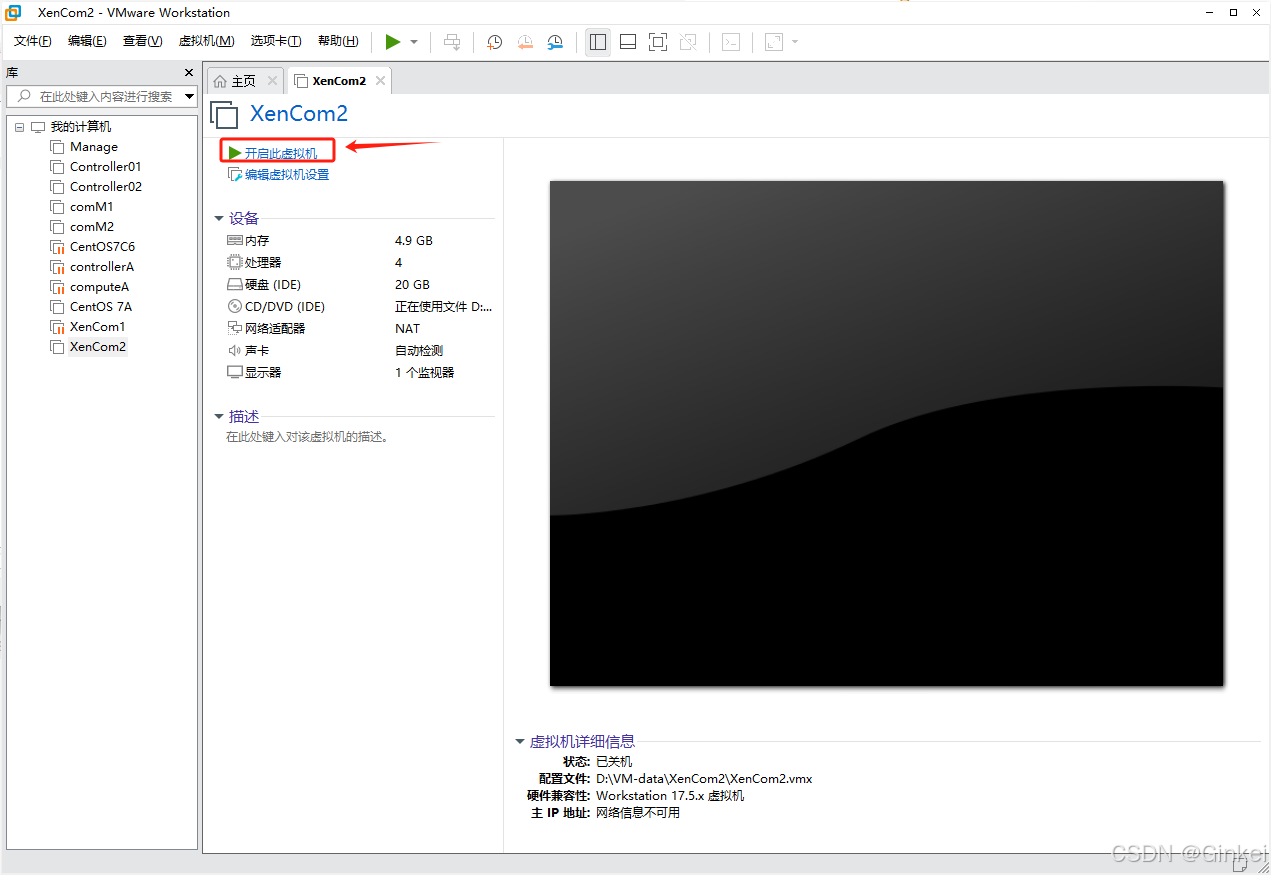Collapse the 我的计算机 tree node
Viewport: 1271px width, 875px height.
pos(19,127)
